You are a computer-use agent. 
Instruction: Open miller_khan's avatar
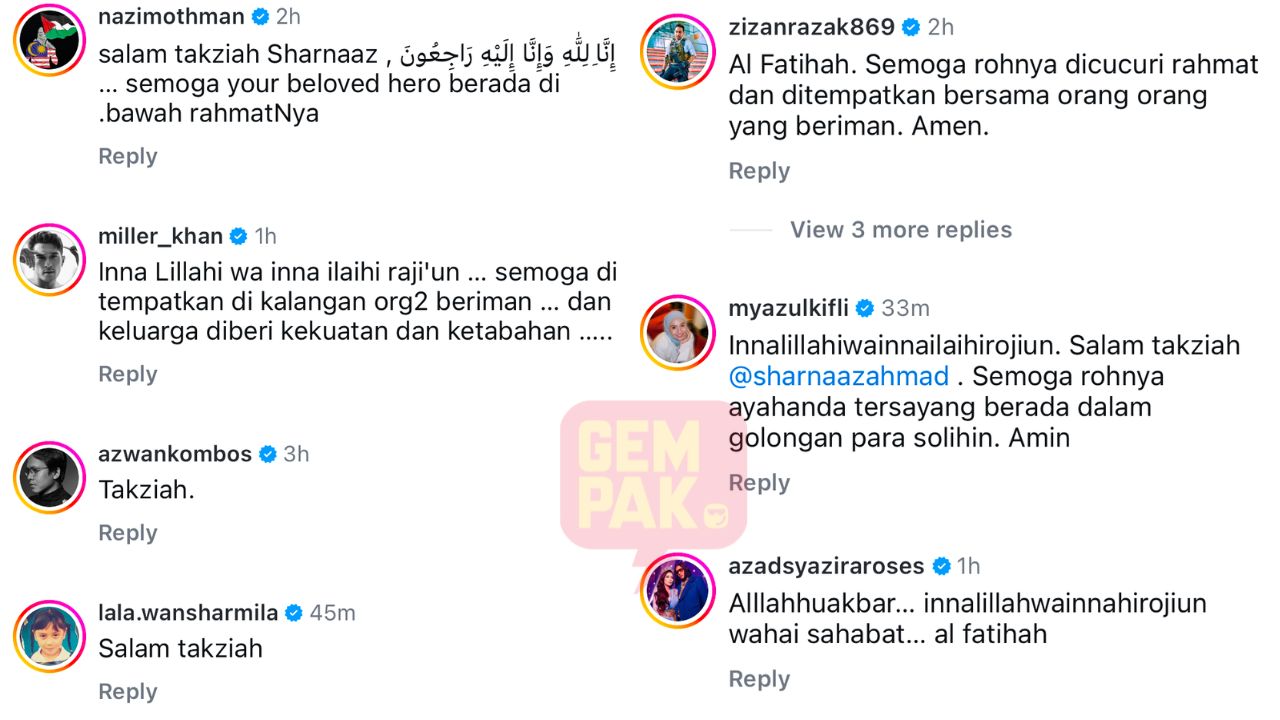[49, 260]
